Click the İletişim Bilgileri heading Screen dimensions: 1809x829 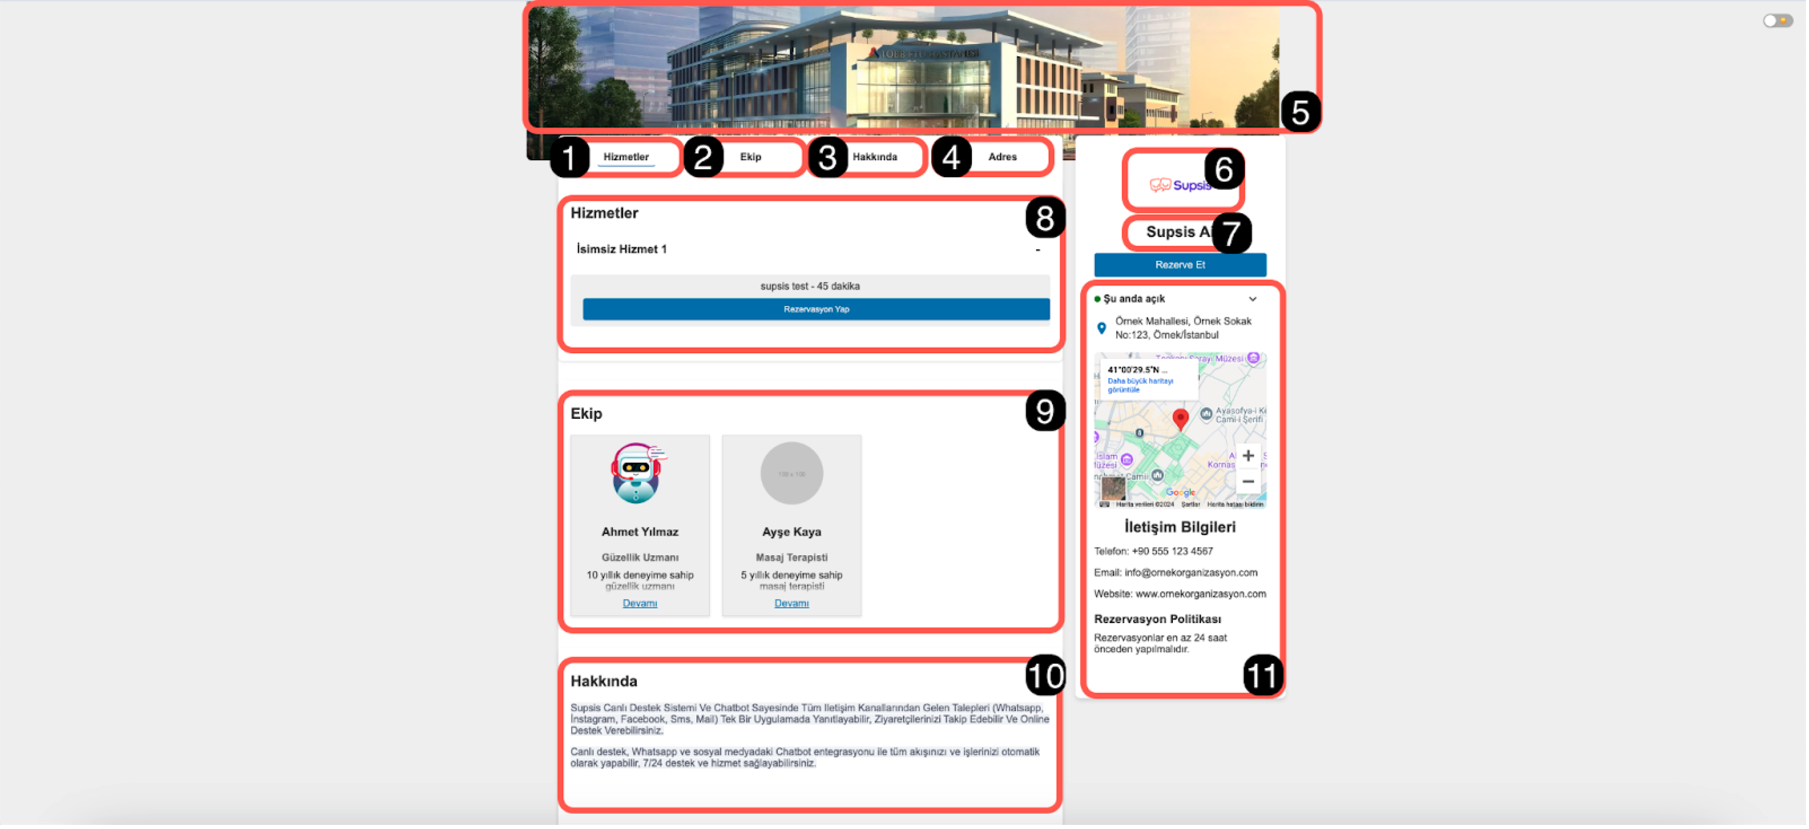tap(1182, 528)
